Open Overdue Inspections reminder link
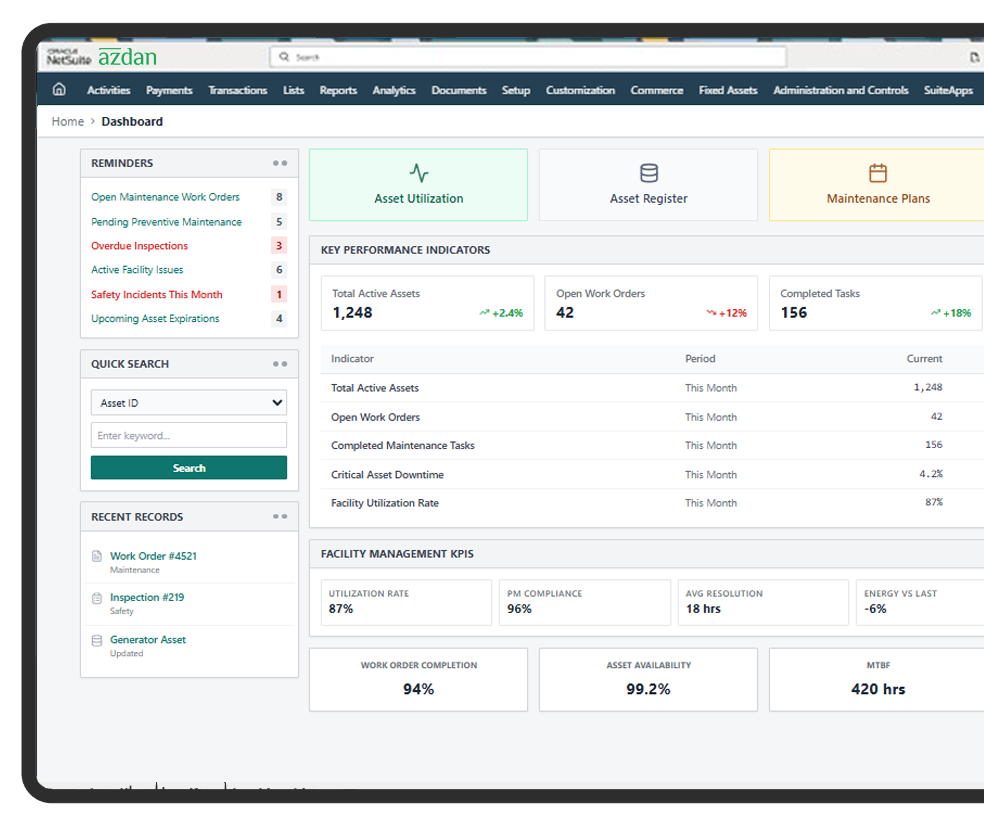The width and height of the screenshot is (984, 828). [x=139, y=246]
